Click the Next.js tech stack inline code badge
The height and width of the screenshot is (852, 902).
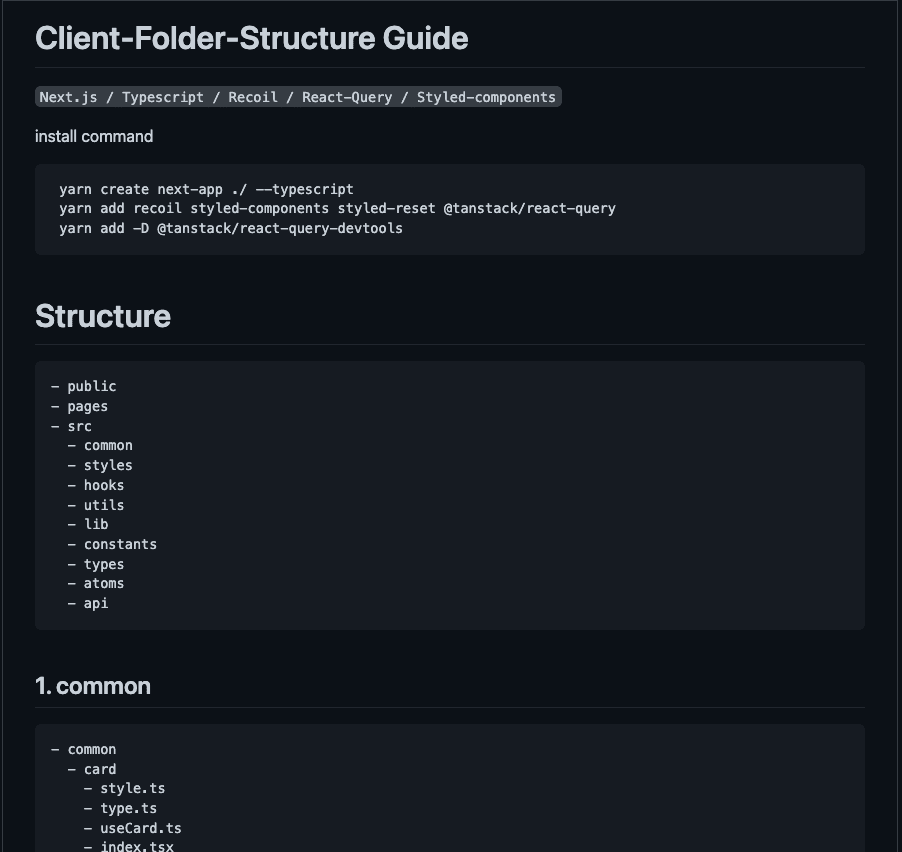[x=297, y=97]
